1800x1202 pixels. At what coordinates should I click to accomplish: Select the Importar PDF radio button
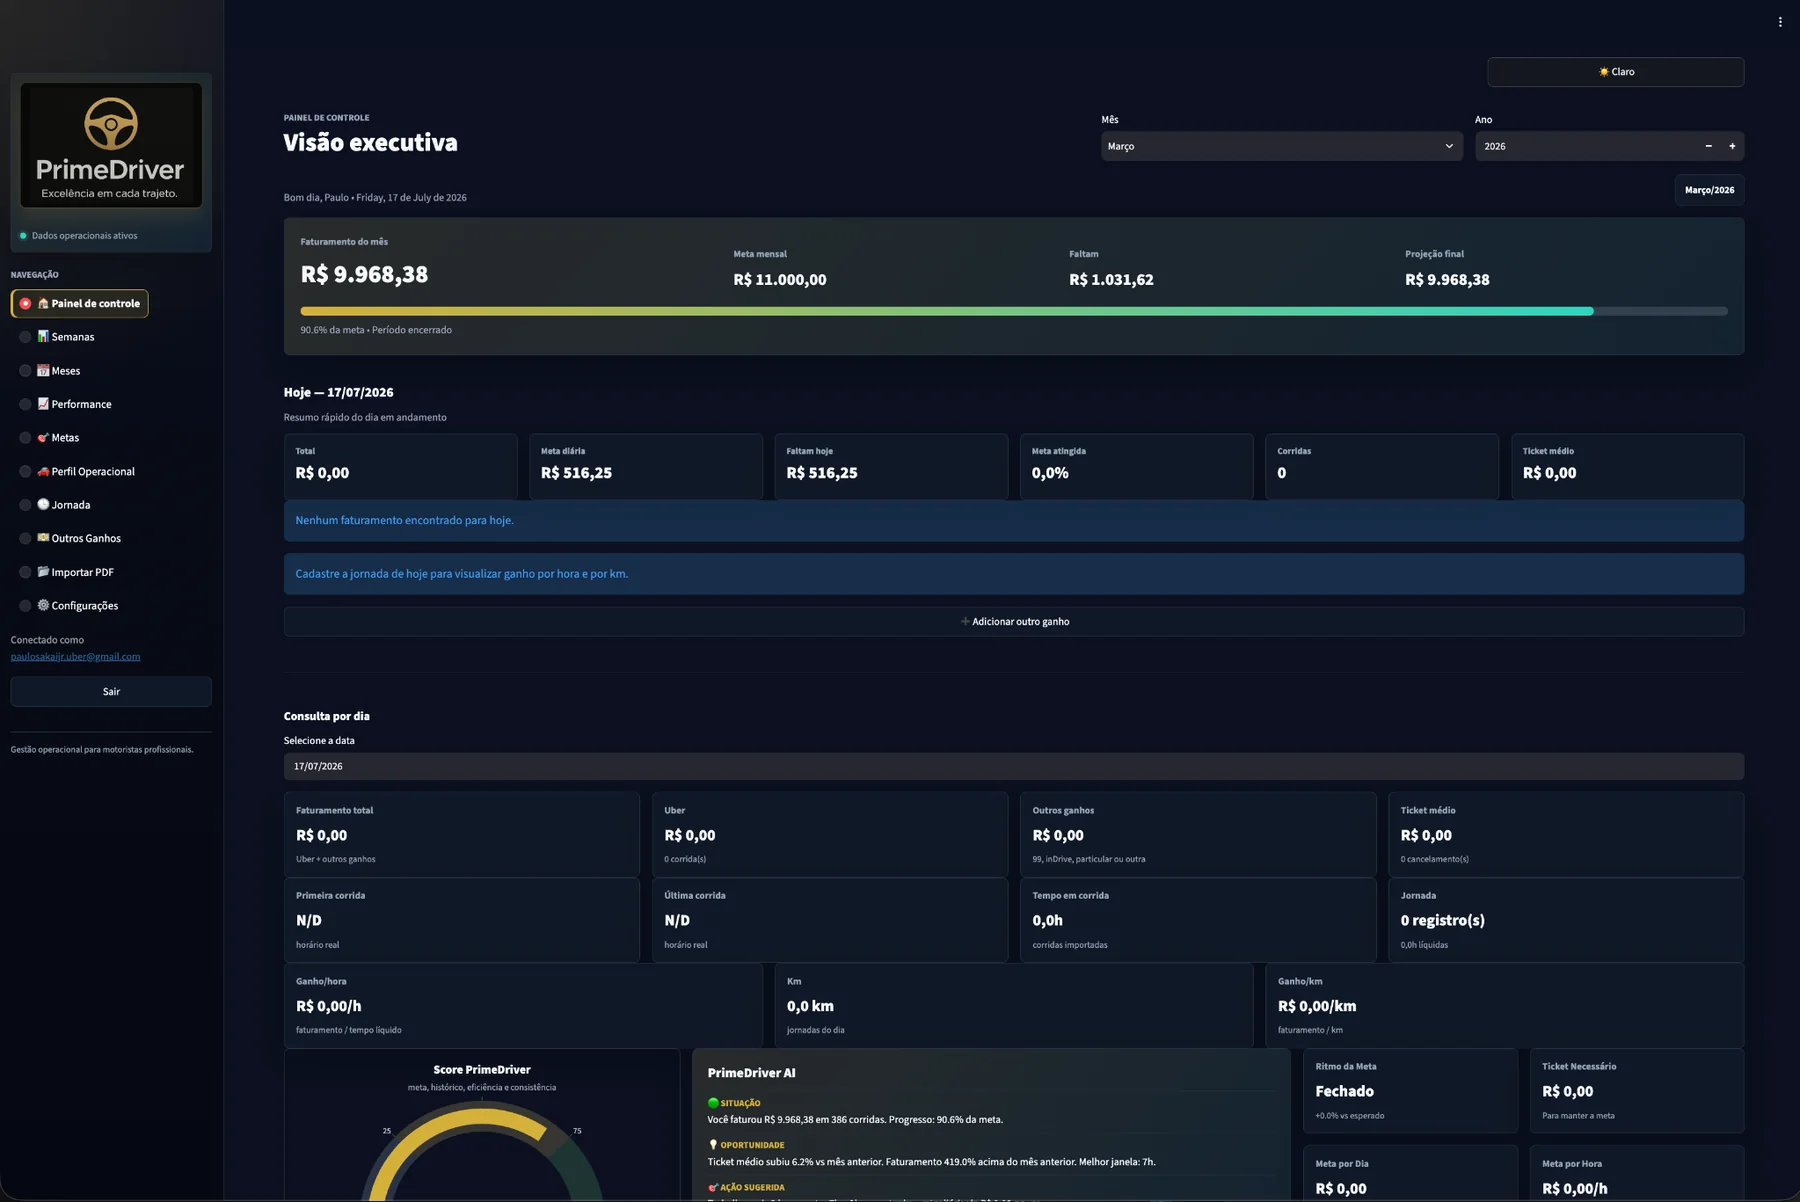25,572
